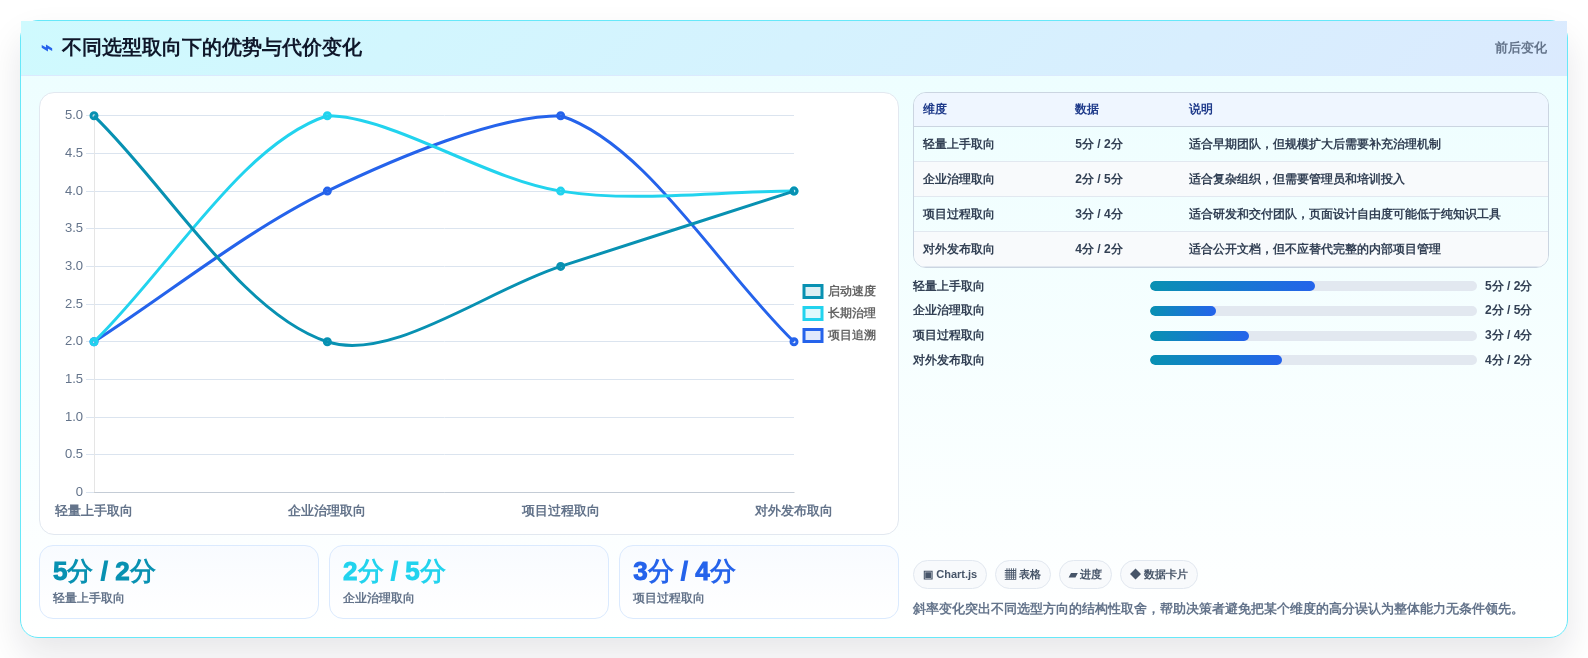1588x658 pixels.
Task: Click the 前后变化 label in header
Action: (1520, 48)
